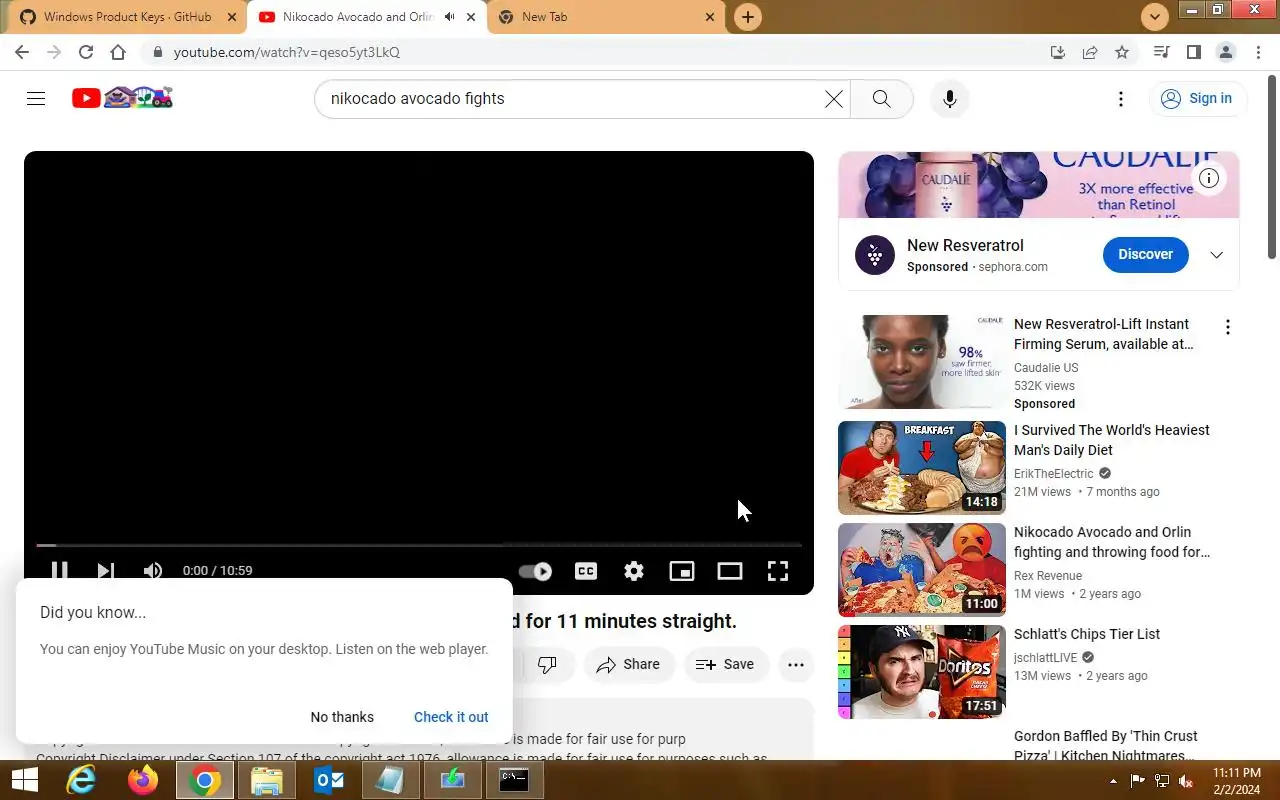Click the jschlattLIVE channel name

tap(1046, 658)
